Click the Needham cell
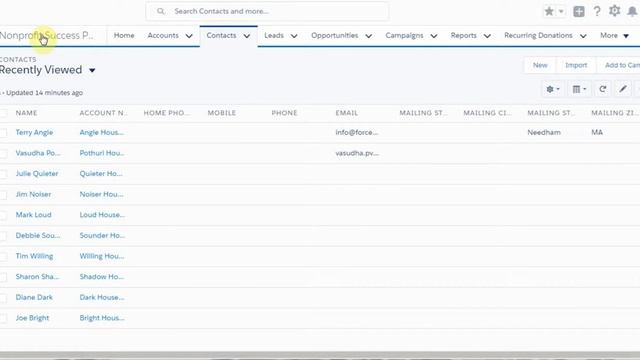The image size is (640, 360). pyautogui.click(x=544, y=132)
